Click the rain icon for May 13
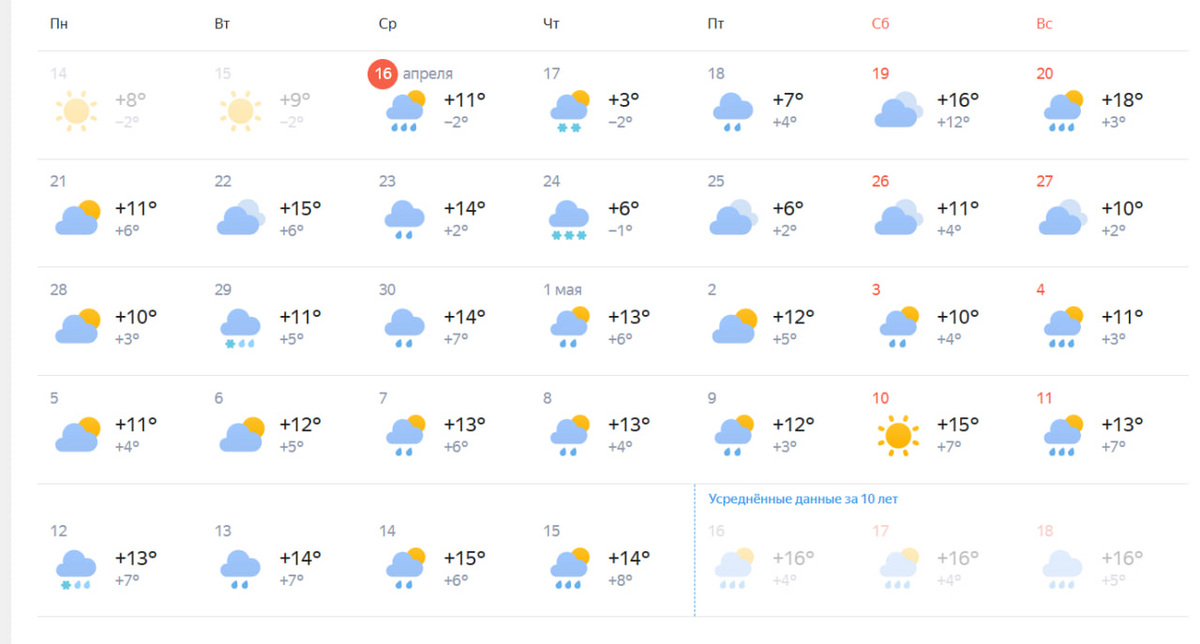 pos(240,568)
